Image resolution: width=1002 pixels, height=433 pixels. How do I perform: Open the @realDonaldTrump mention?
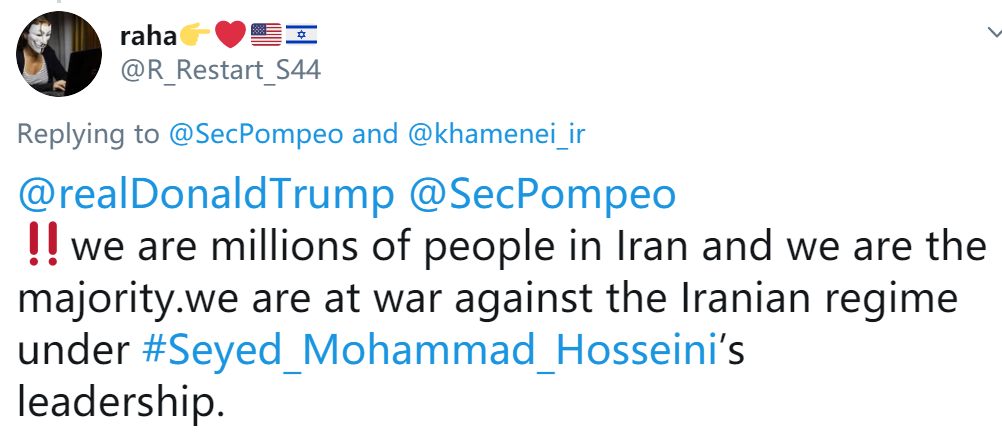[207, 194]
